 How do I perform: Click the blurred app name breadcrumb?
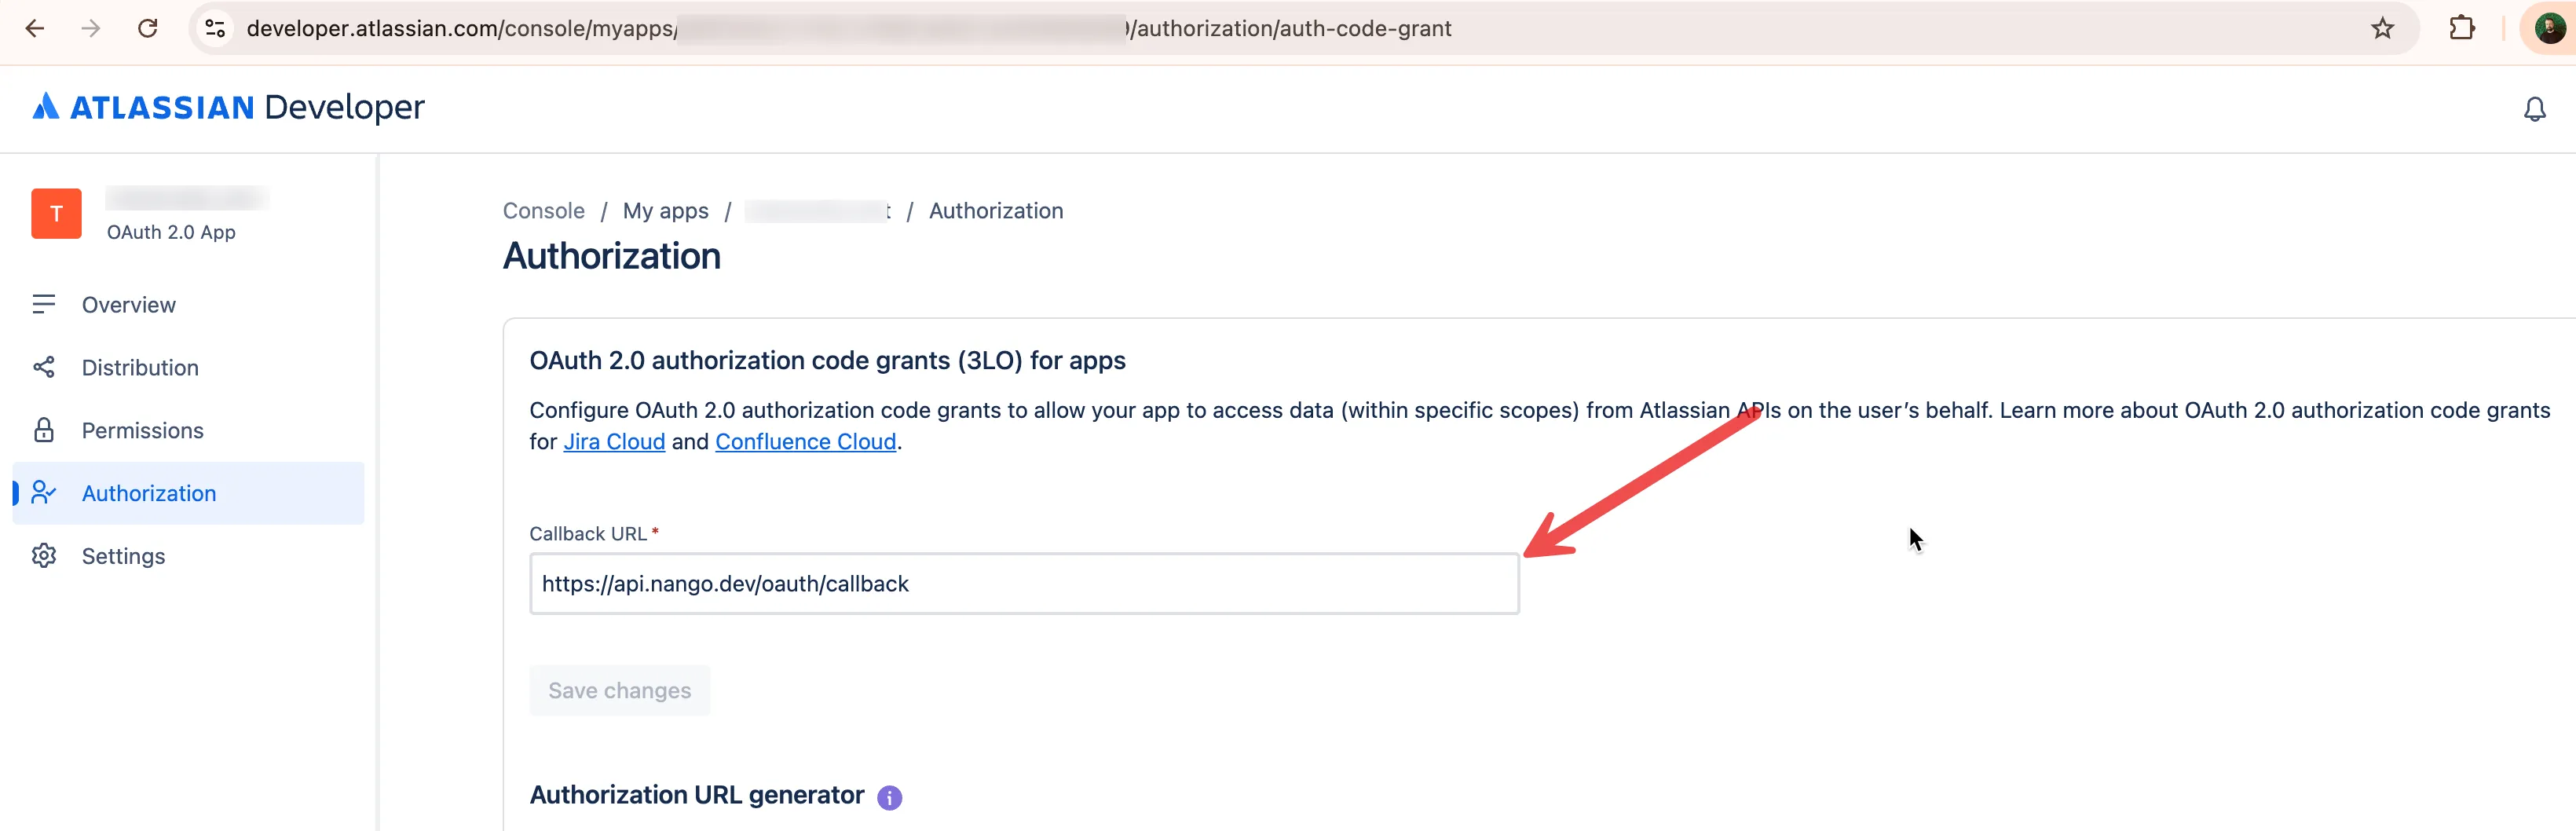(817, 211)
